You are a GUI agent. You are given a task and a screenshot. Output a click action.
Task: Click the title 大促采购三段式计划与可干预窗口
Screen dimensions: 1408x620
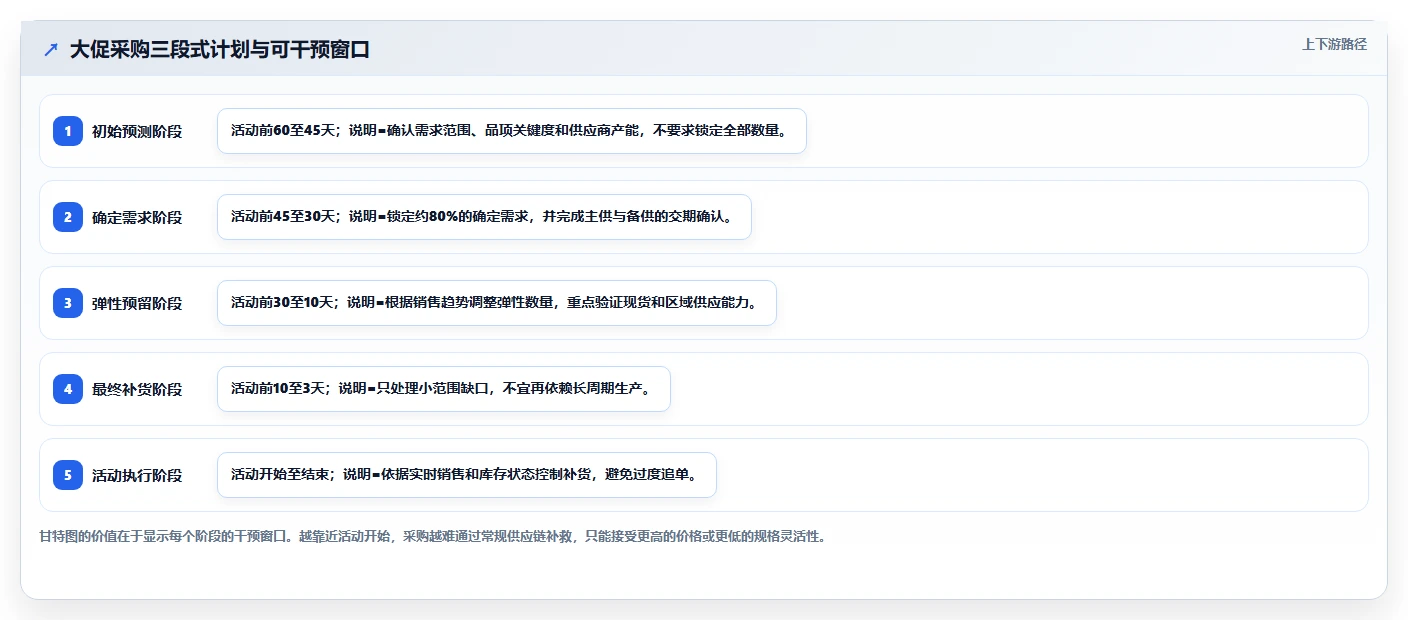point(220,50)
